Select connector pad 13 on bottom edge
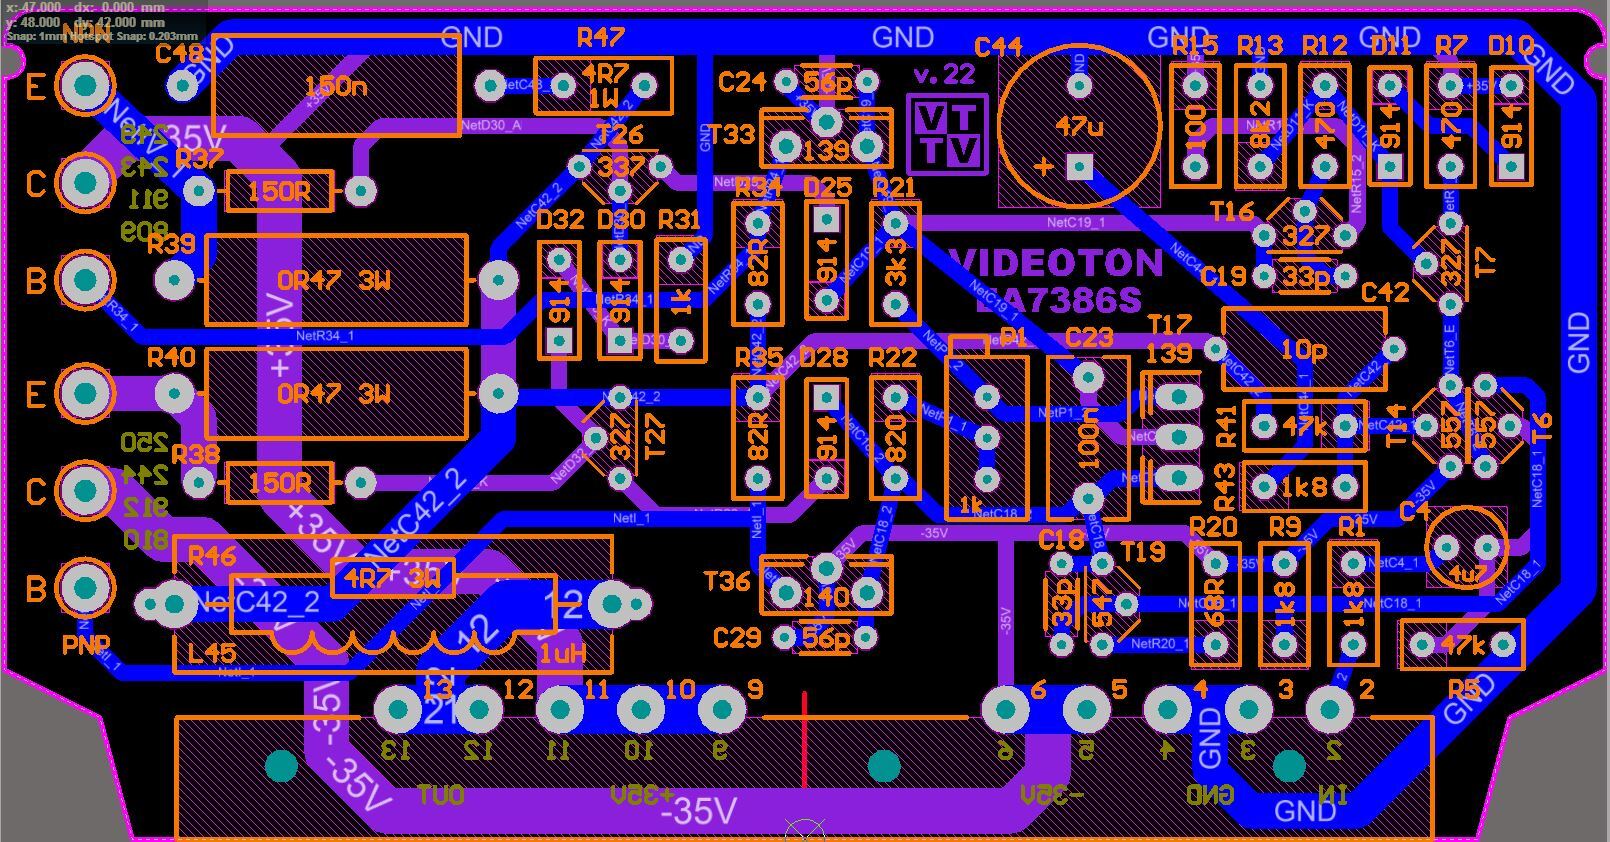This screenshot has height=842, width=1610. point(398,710)
